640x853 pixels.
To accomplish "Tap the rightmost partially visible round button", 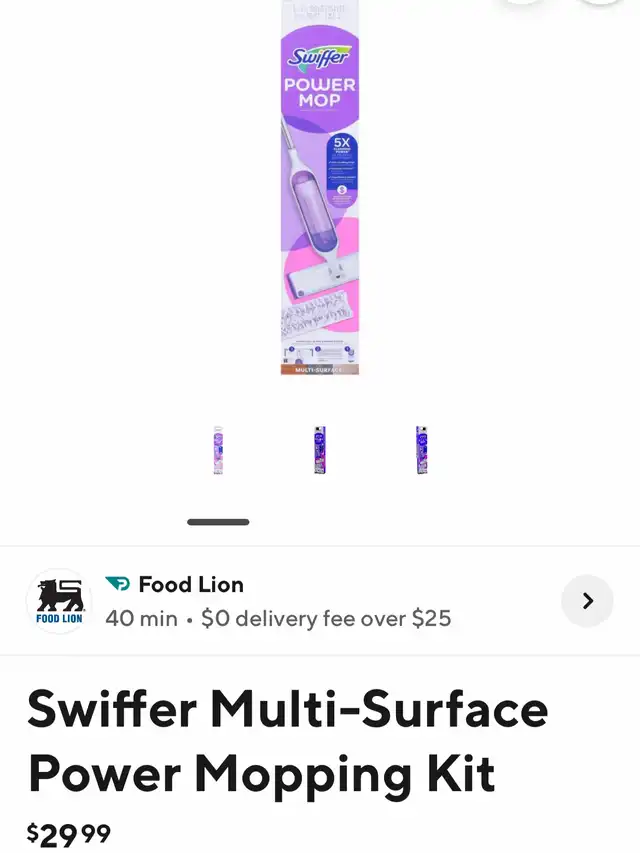I will point(601,2).
